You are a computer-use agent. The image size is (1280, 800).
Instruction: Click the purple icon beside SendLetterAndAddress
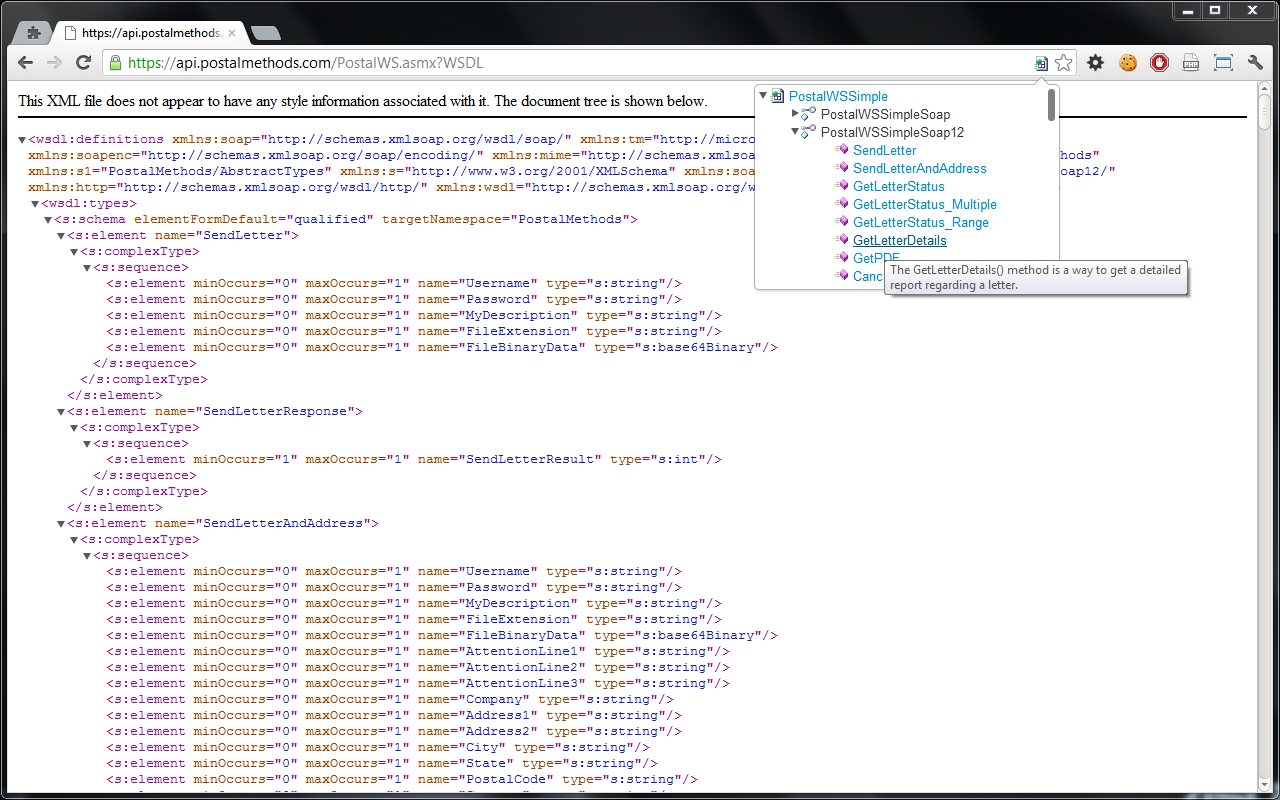point(842,168)
